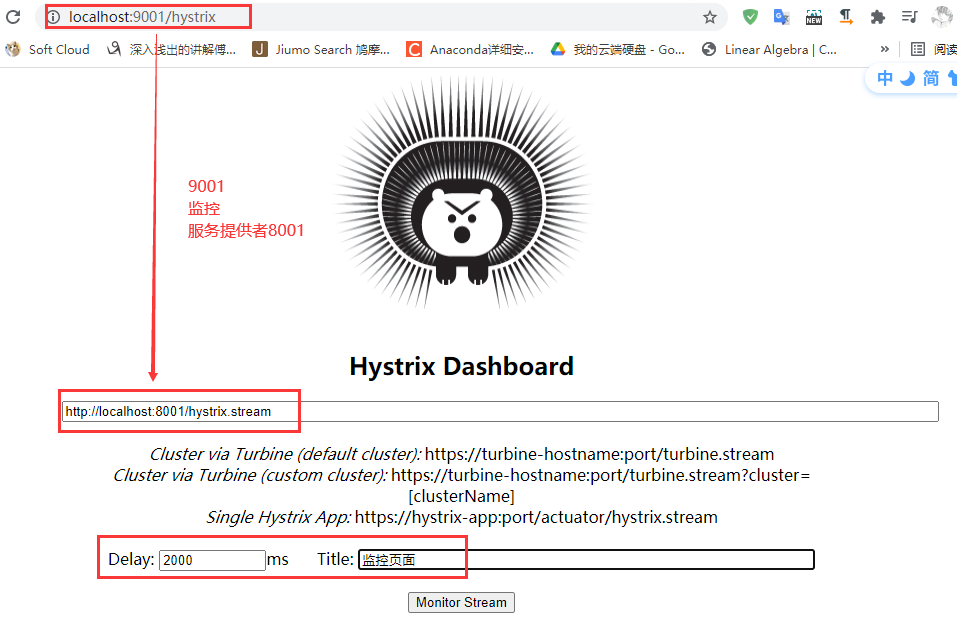The width and height of the screenshot is (957, 618).
Task: Open the Anaconda详细安... bookmark
Action: (471, 49)
